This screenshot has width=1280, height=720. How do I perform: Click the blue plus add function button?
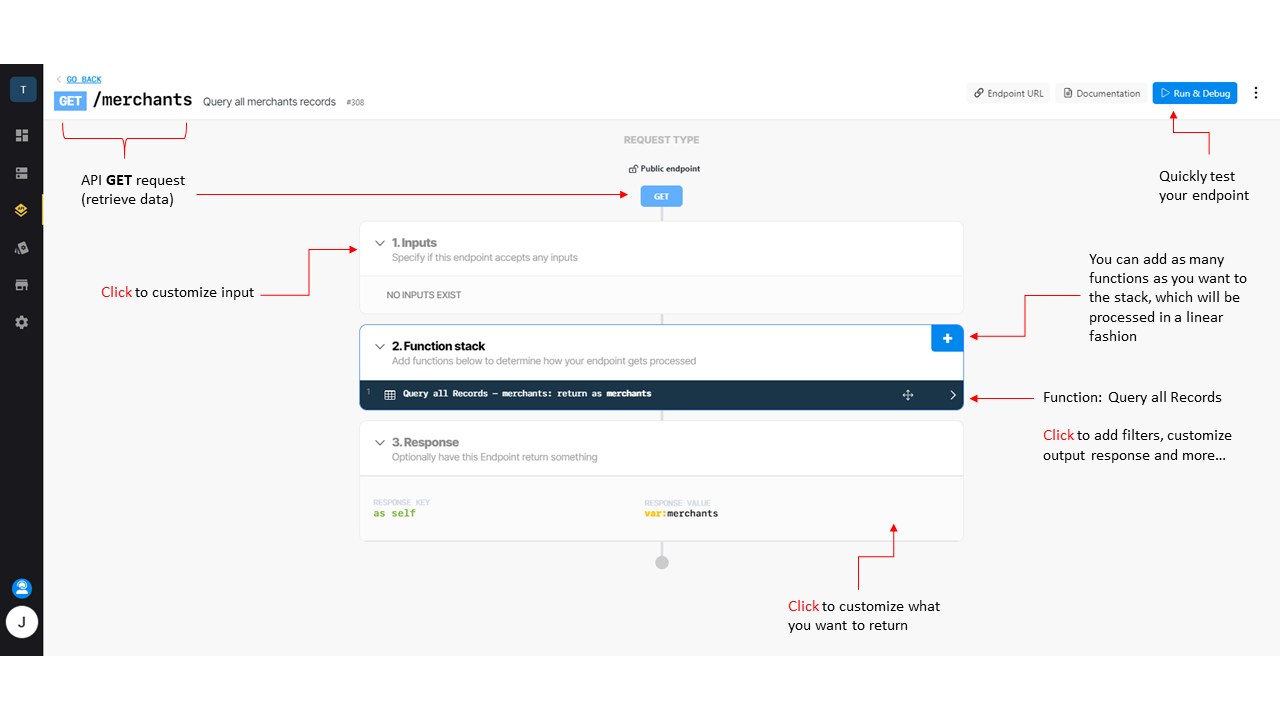pyautogui.click(x=947, y=338)
